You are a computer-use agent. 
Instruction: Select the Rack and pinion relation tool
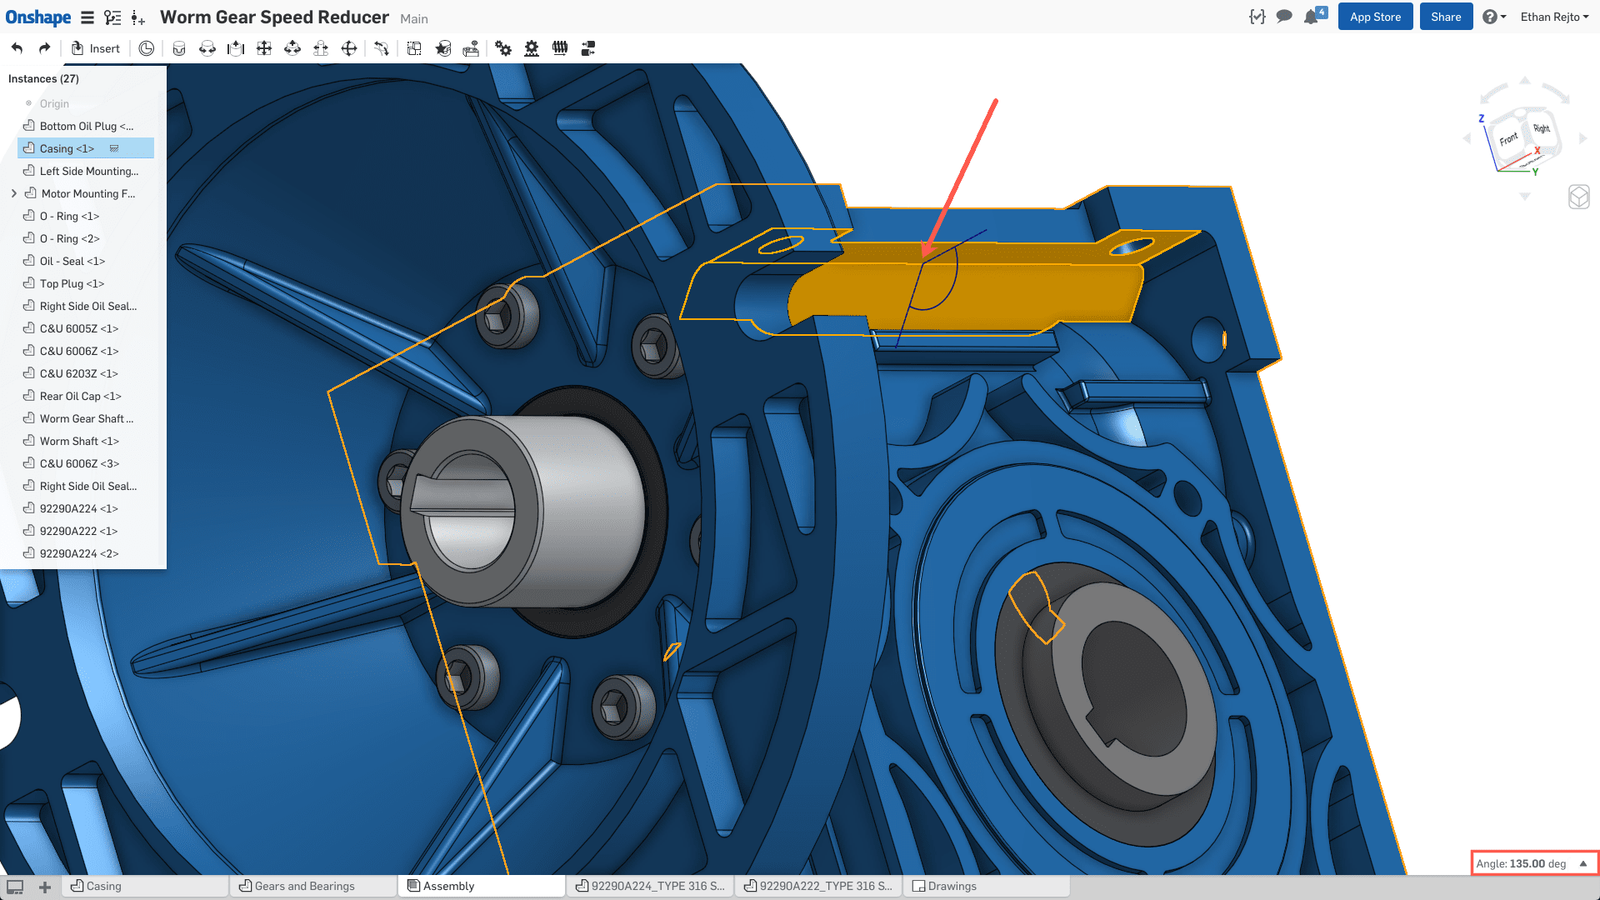click(x=531, y=48)
